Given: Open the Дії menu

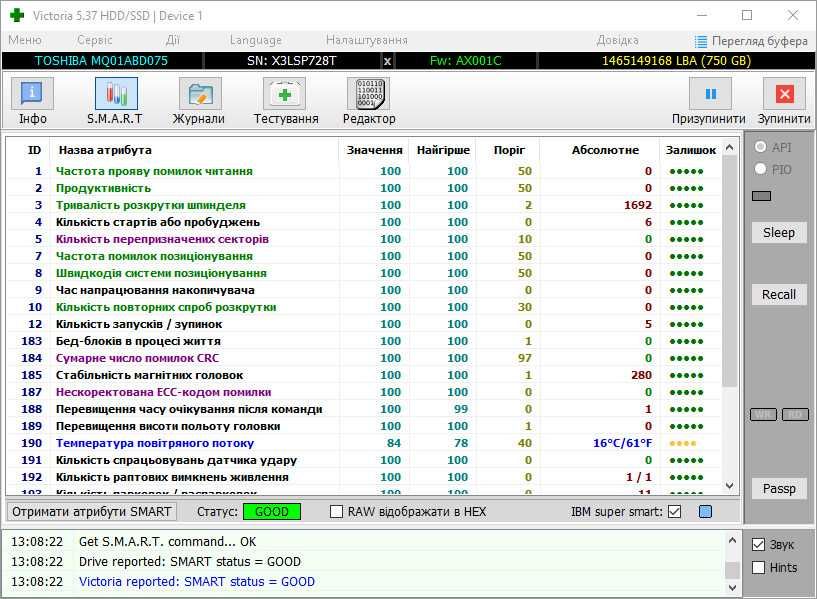Looking at the screenshot, I should (x=172, y=40).
